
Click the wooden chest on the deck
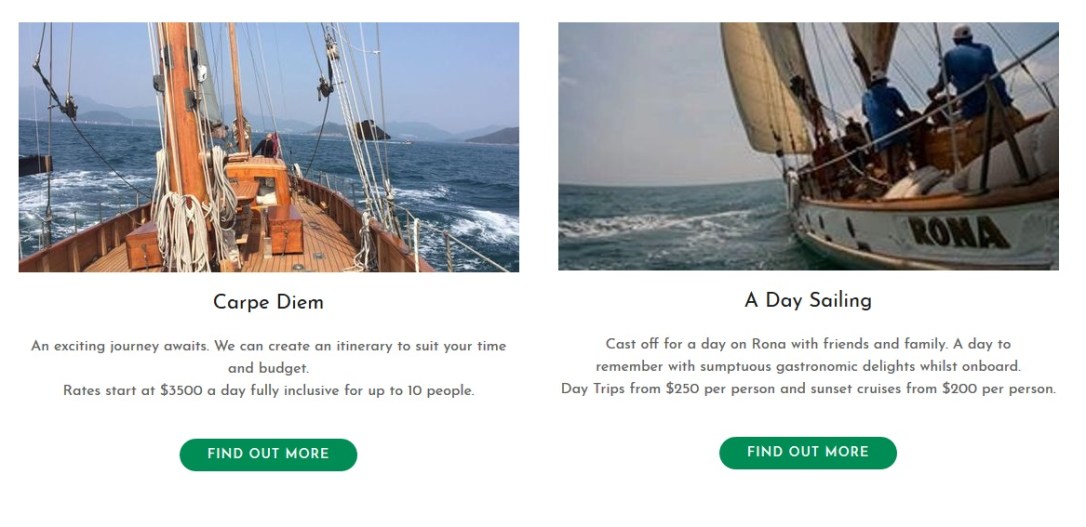point(285,229)
